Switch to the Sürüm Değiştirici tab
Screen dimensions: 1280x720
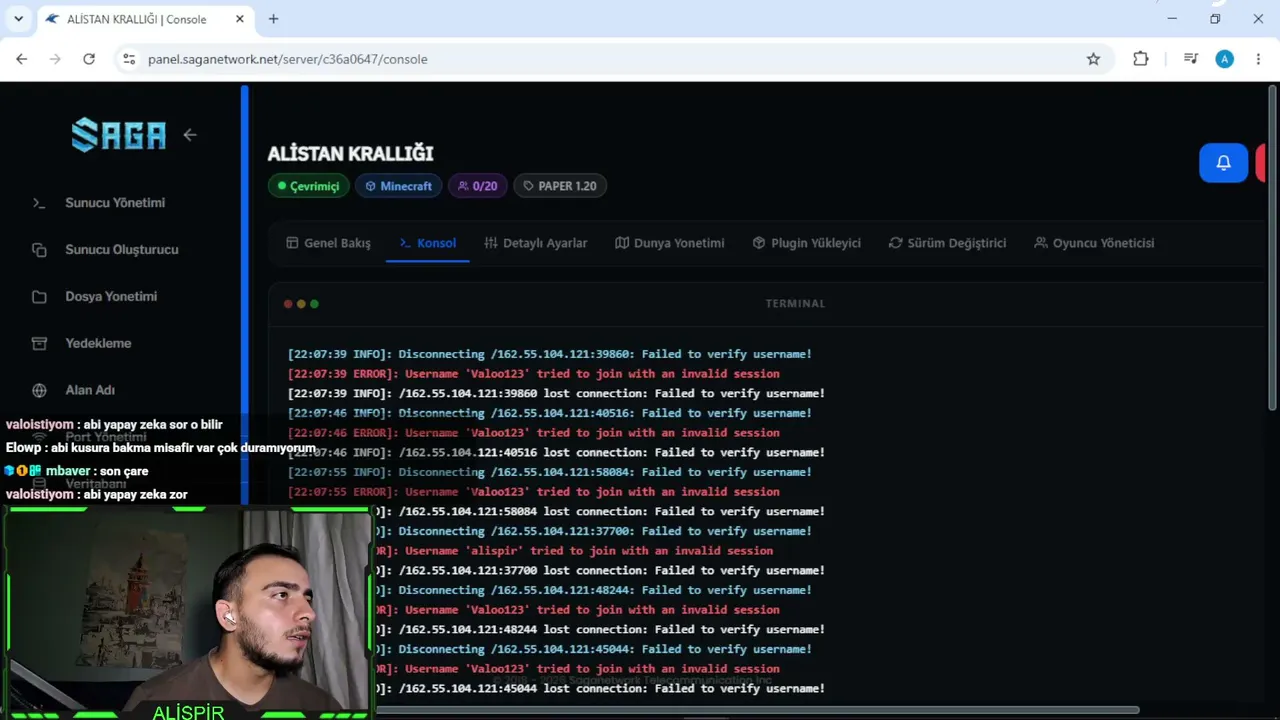point(947,243)
